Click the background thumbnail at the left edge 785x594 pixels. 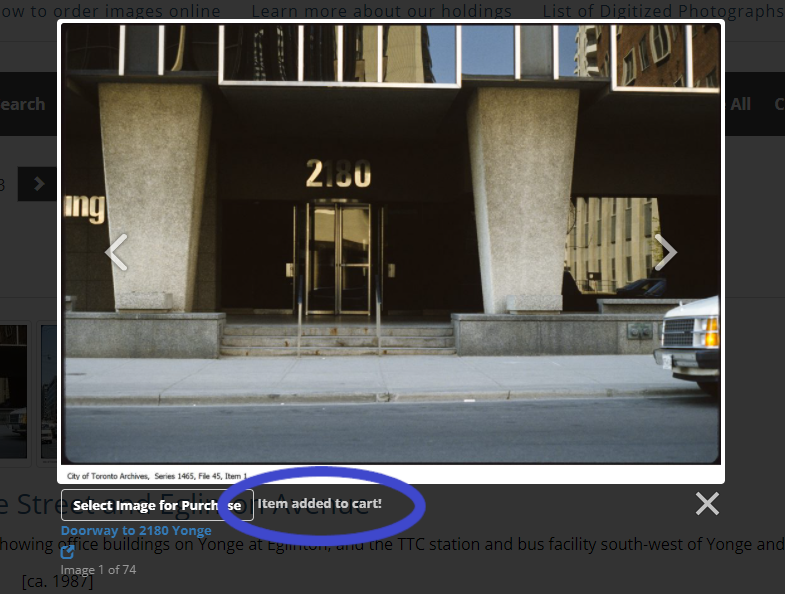[x=14, y=392]
